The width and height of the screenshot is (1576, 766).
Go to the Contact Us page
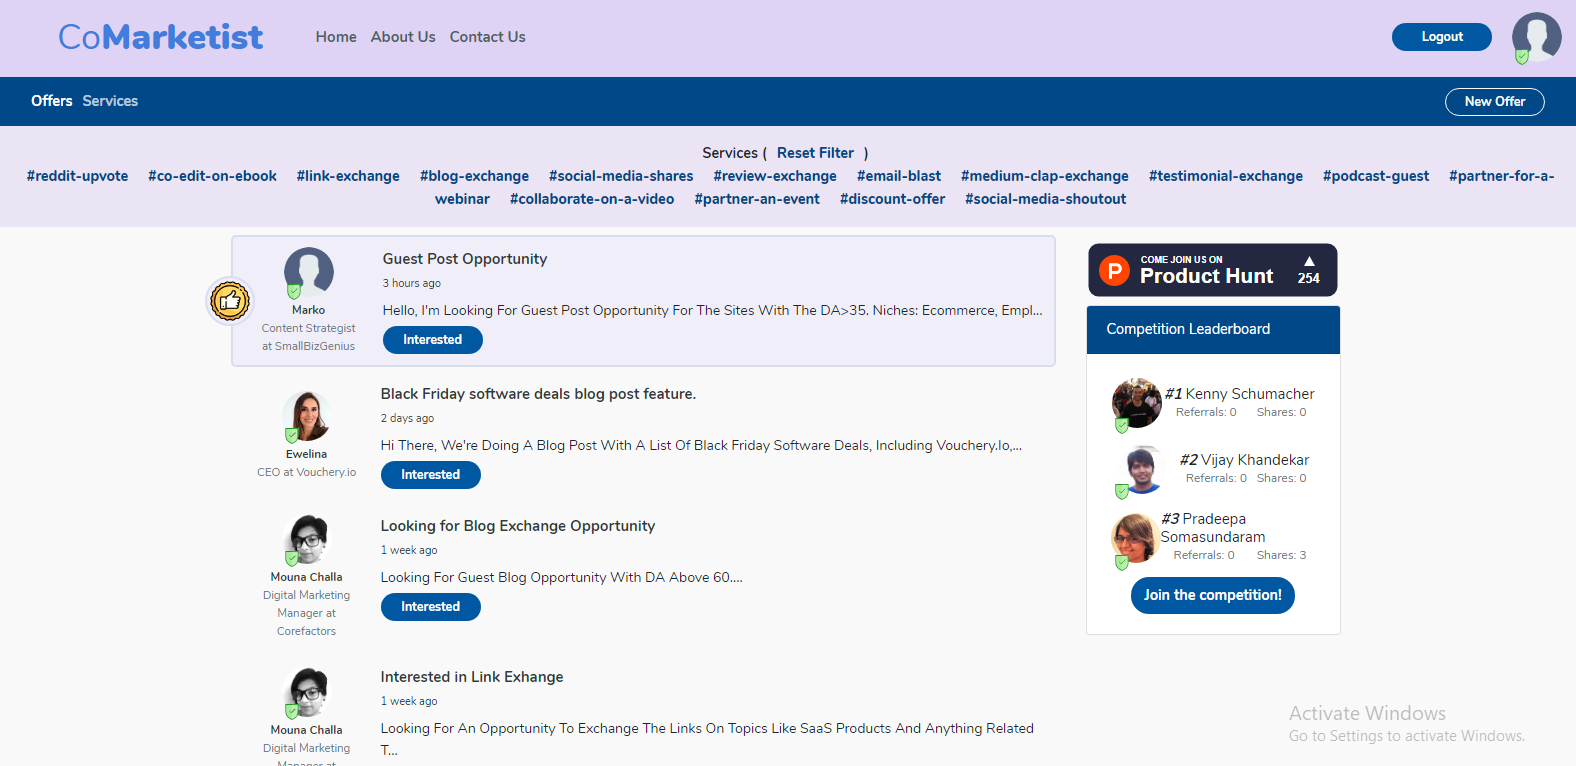tap(487, 37)
